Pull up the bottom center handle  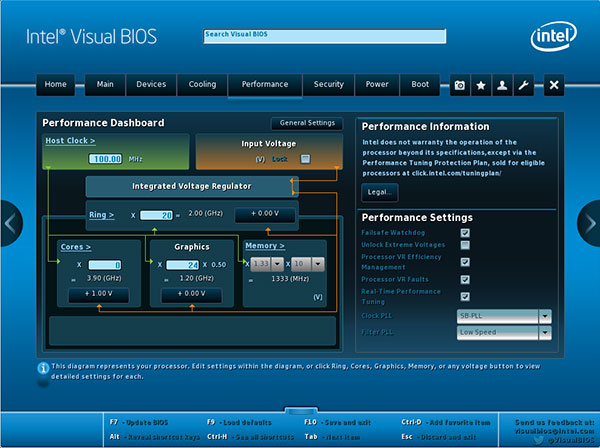click(x=301, y=411)
